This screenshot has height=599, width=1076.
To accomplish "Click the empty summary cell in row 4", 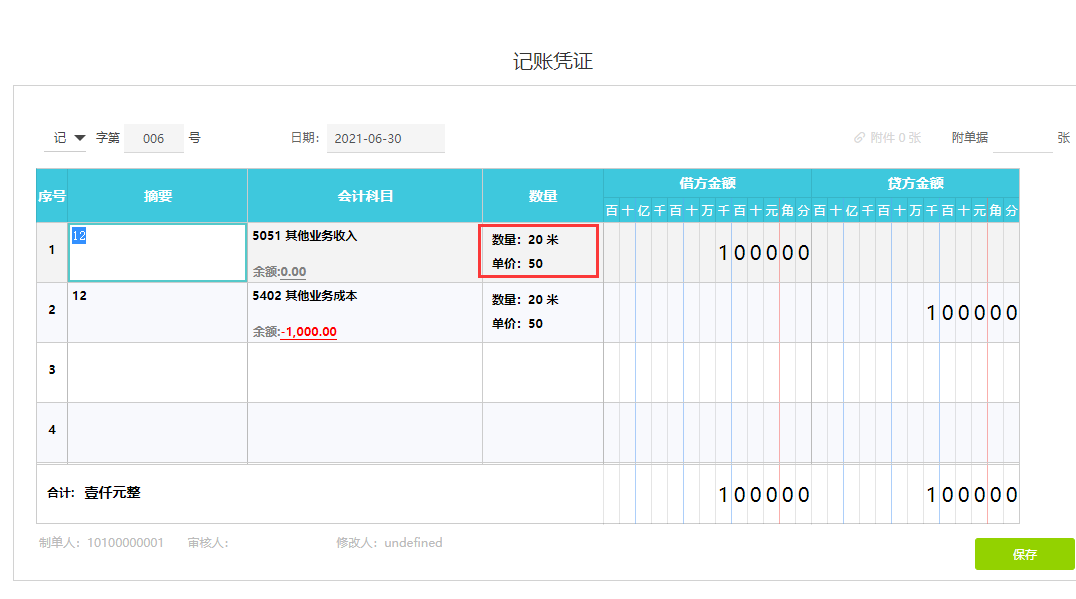I will 157,432.
